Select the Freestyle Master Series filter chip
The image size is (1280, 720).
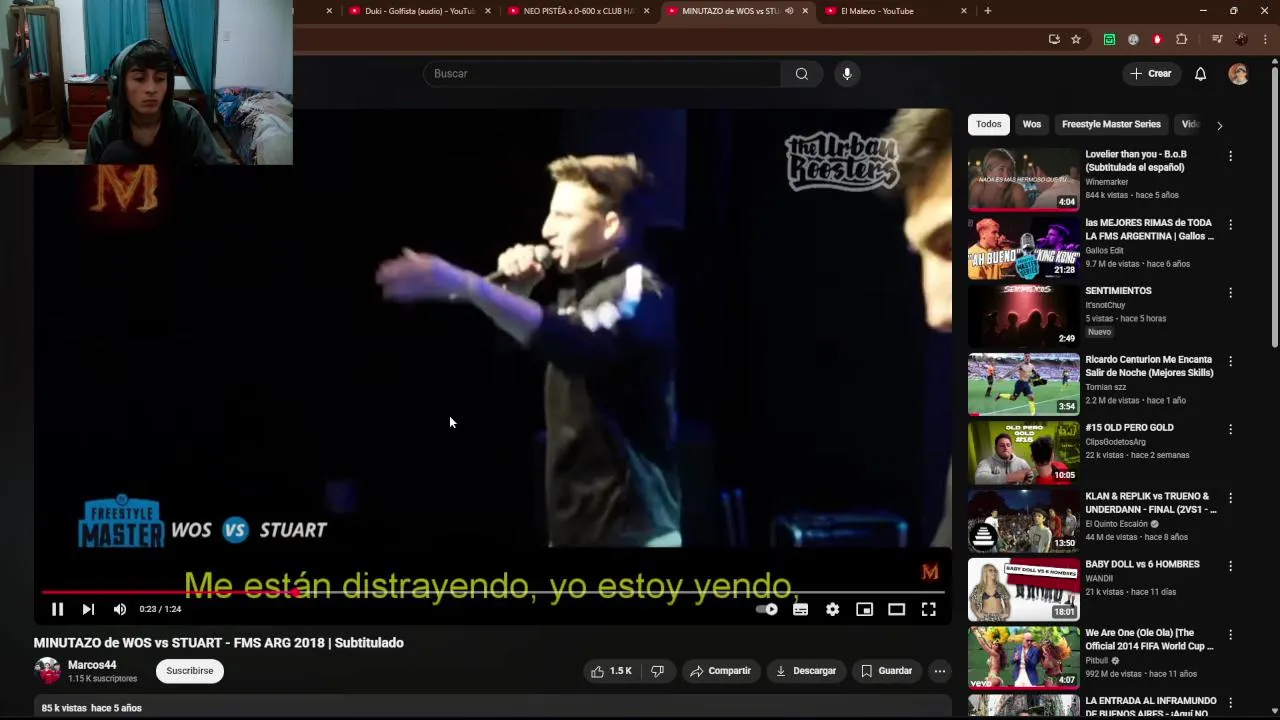(1111, 124)
